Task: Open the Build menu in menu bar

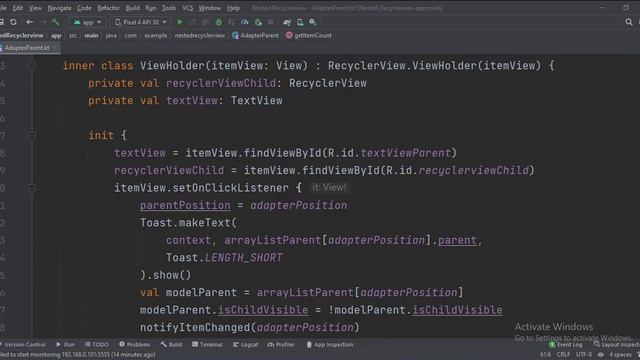Action: (x=133, y=8)
